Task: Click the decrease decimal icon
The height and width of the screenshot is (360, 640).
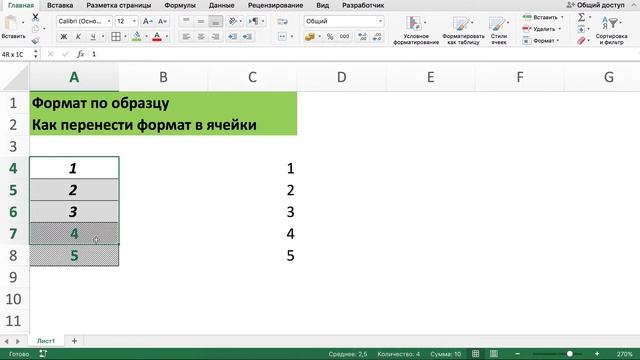Action: point(377,37)
